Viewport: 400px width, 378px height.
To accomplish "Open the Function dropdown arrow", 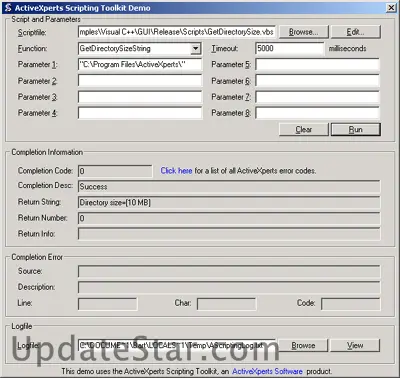I will click(x=196, y=49).
